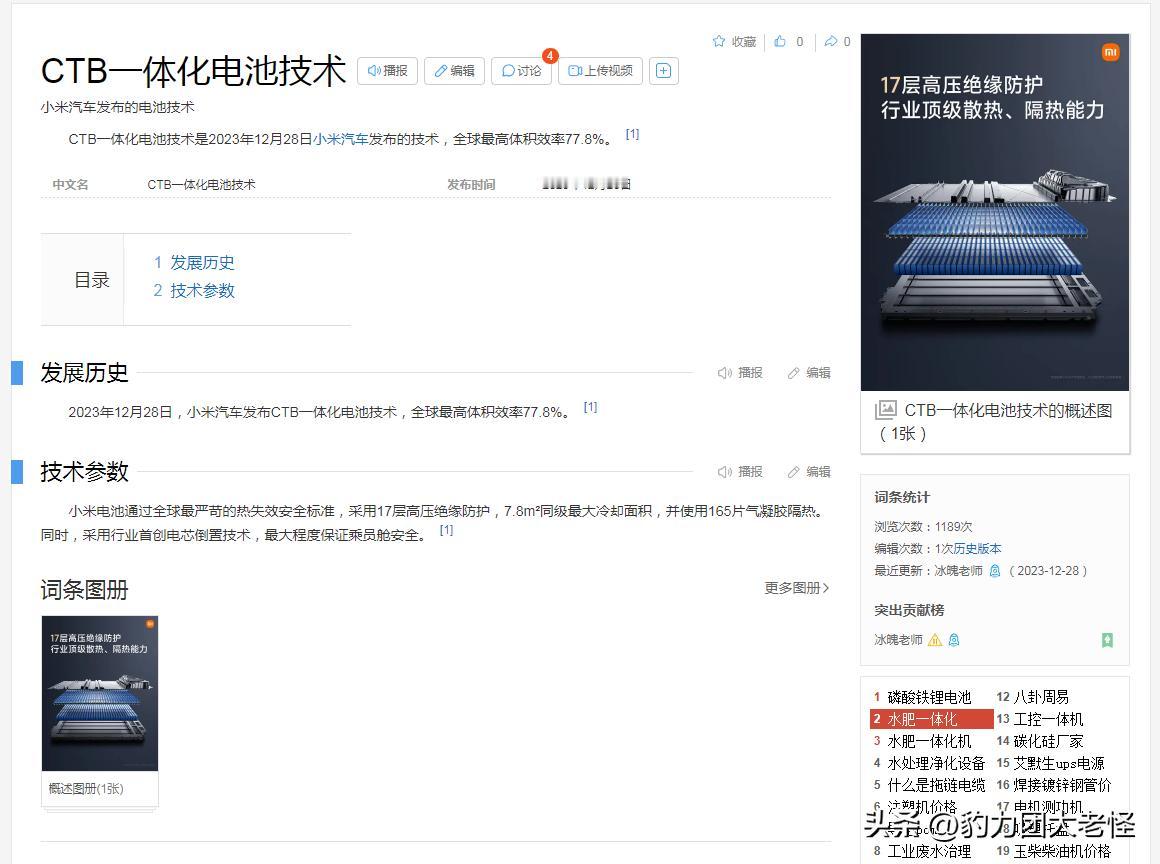Click reference [1] in 技术参数 paragraph
Viewport: 1160px width, 864px height.
point(446,530)
